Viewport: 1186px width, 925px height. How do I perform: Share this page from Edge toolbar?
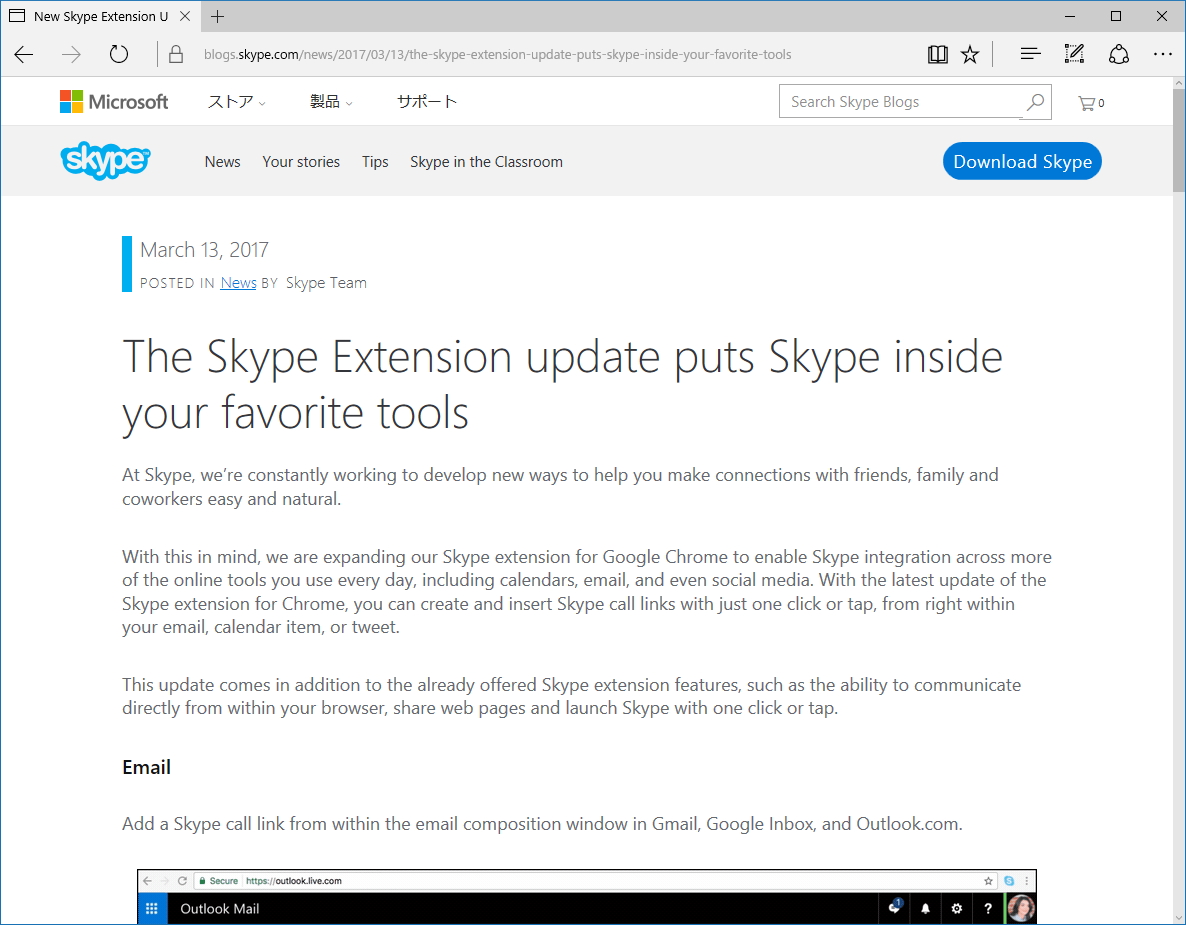(x=1118, y=54)
